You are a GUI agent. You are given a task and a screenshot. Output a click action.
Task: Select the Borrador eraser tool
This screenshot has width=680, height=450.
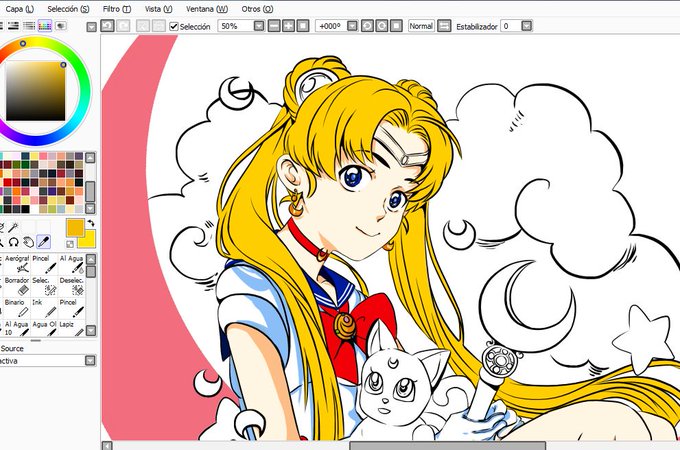(x=16, y=286)
